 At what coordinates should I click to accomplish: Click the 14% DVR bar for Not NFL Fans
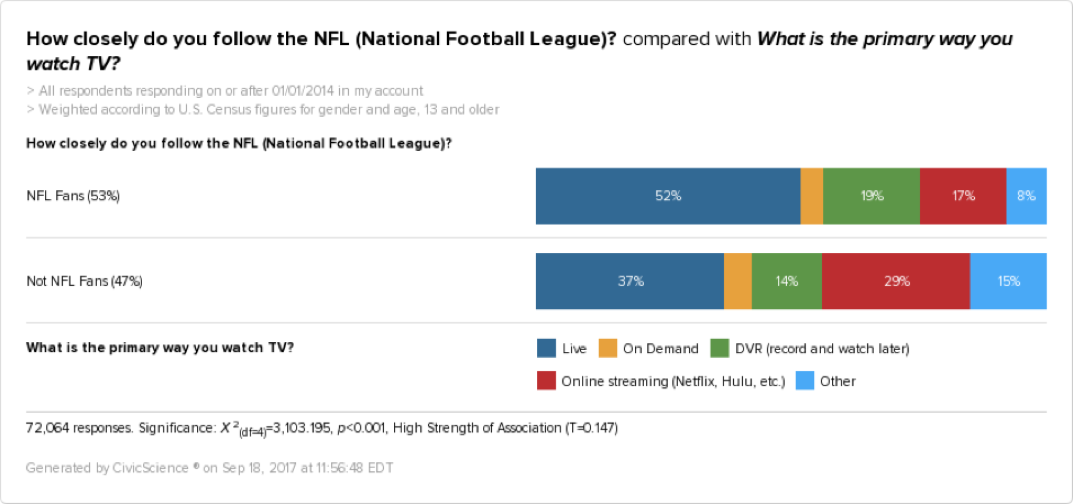click(786, 281)
